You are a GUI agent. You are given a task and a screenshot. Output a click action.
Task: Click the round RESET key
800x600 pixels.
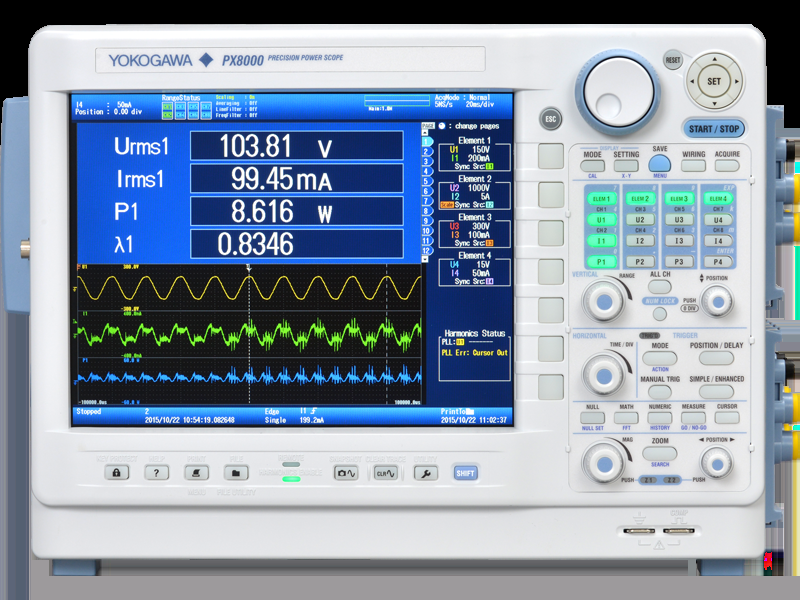[672, 60]
